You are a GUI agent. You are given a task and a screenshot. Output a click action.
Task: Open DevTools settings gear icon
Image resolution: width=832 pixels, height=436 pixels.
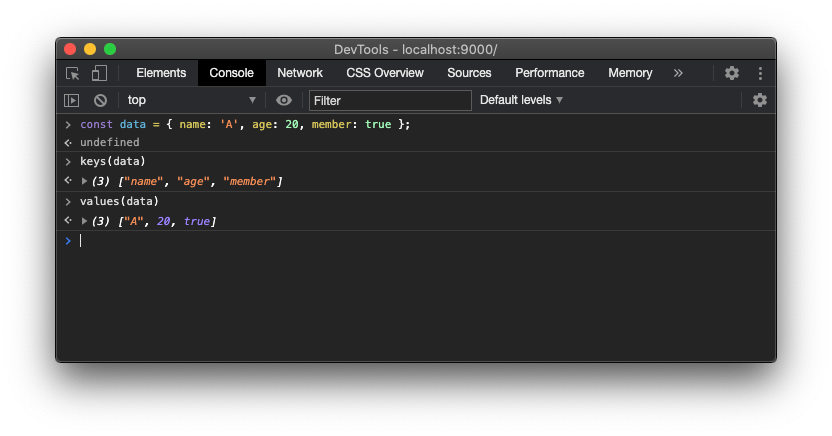[732, 73]
